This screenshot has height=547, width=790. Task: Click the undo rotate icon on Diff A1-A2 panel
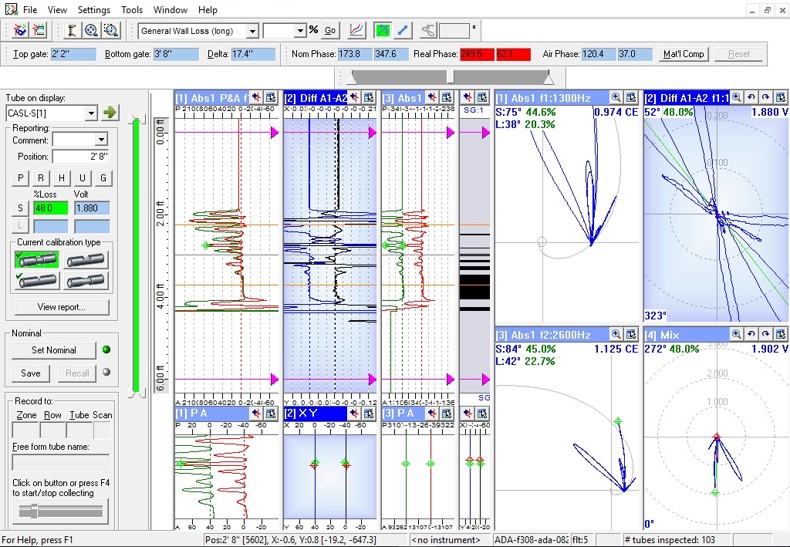click(x=751, y=97)
